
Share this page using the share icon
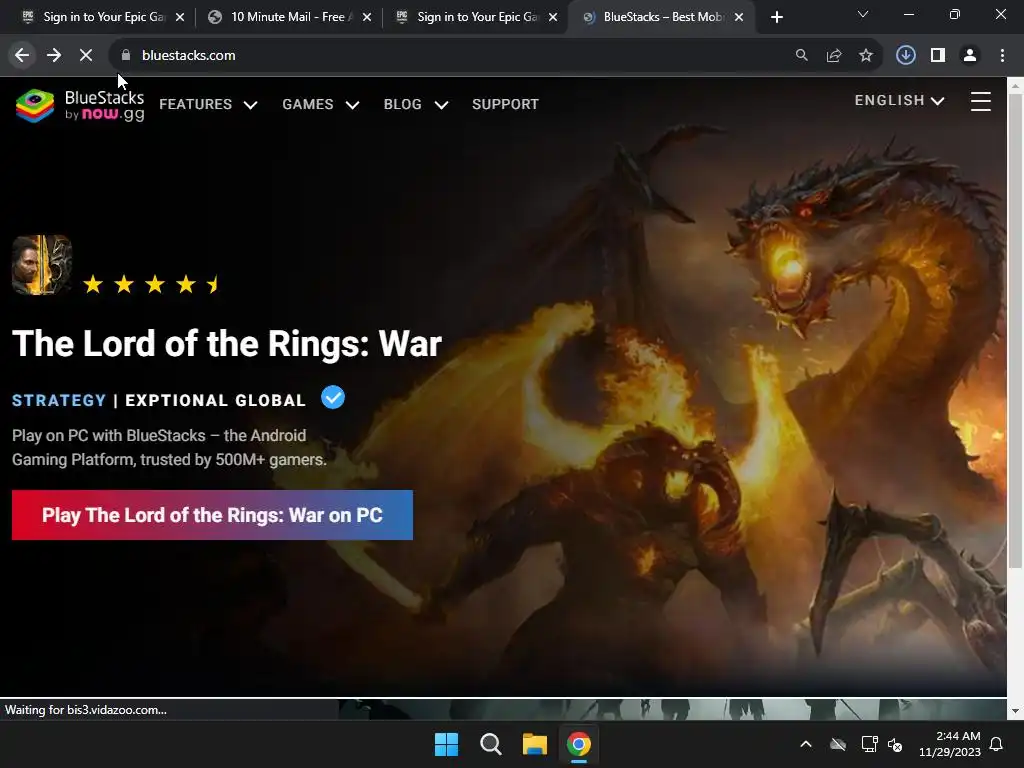(x=834, y=56)
